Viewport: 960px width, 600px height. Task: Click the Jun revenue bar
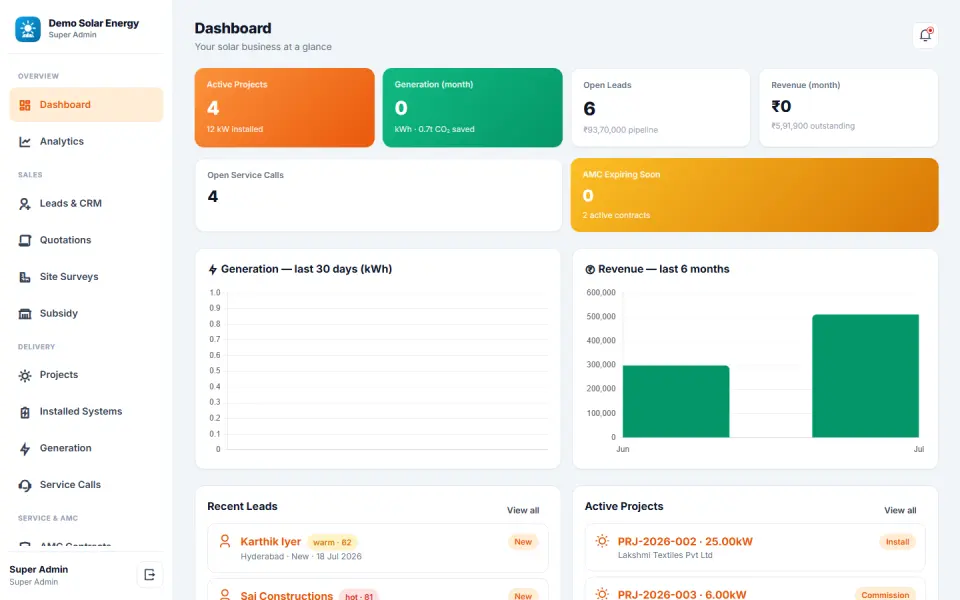click(x=676, y=402)
